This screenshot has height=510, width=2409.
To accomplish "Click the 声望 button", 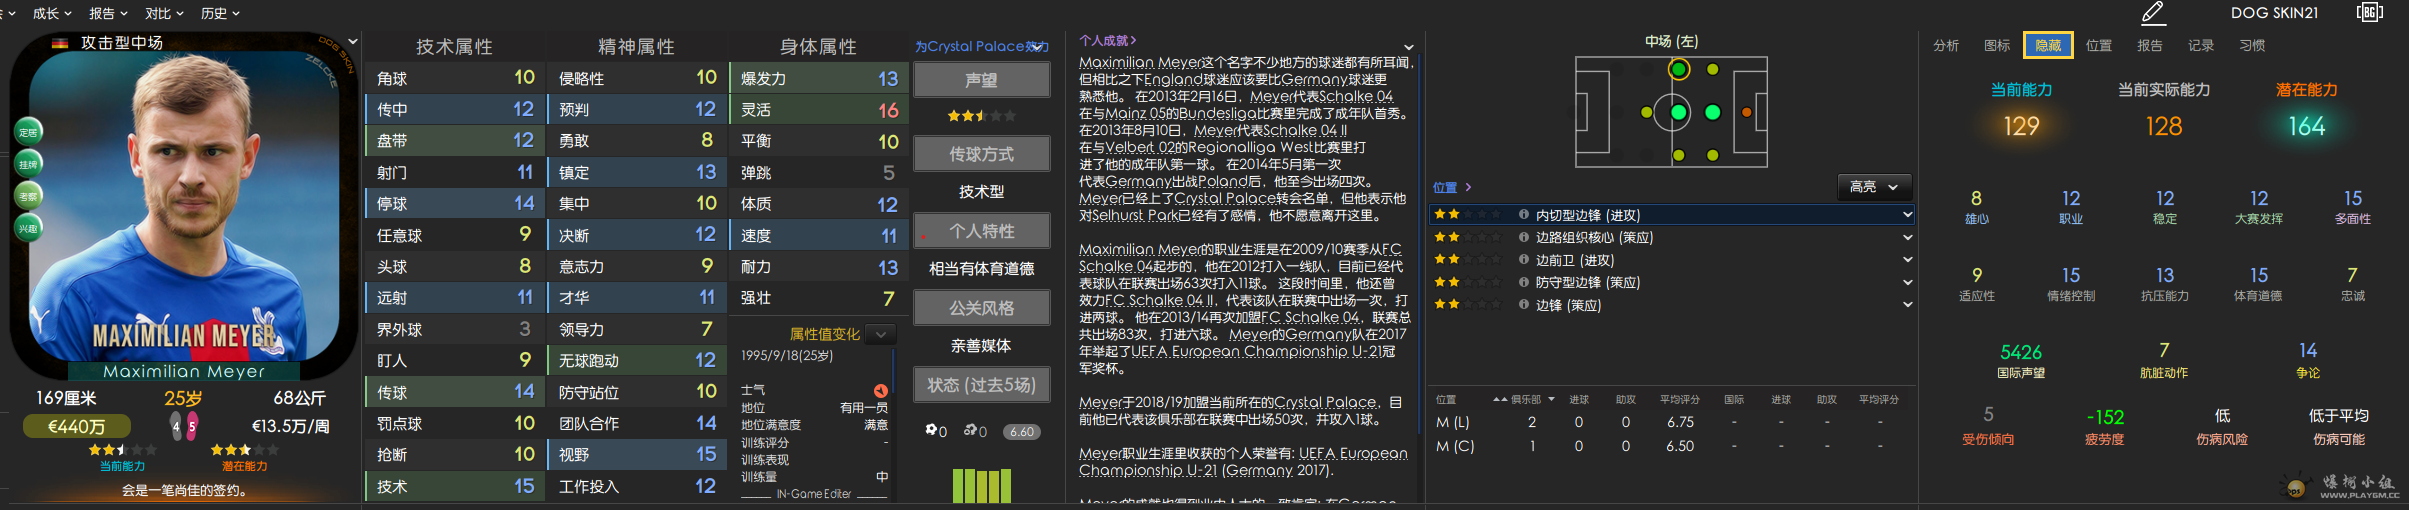I will tap(981, 80).
